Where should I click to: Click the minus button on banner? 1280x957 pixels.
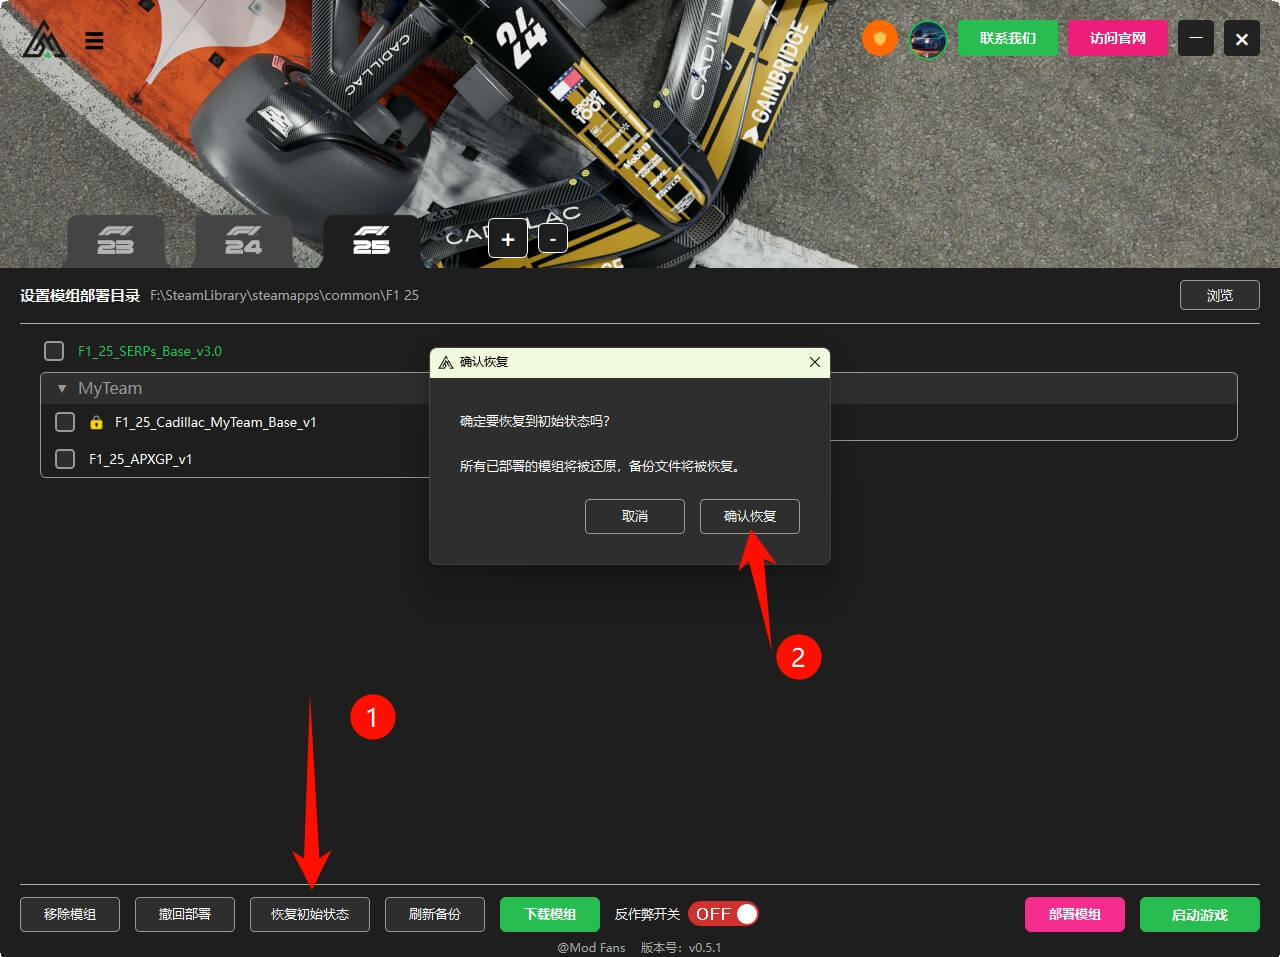553,239
